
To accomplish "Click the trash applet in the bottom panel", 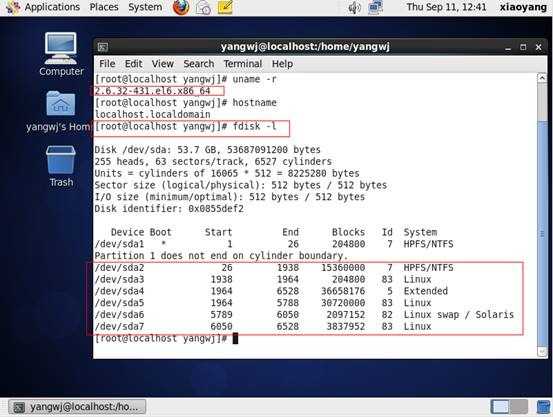I will pos(543,407).
